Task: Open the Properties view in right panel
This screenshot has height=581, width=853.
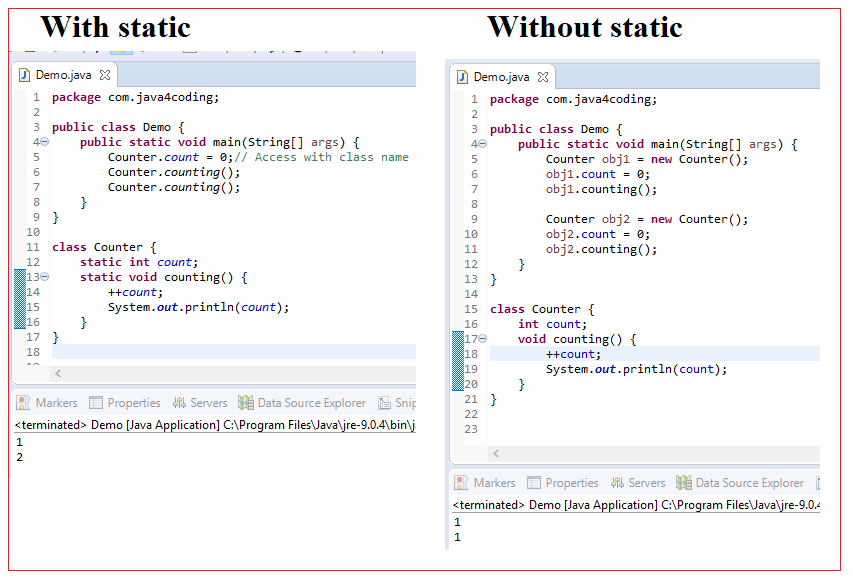Action: click(x=562, y=482)
